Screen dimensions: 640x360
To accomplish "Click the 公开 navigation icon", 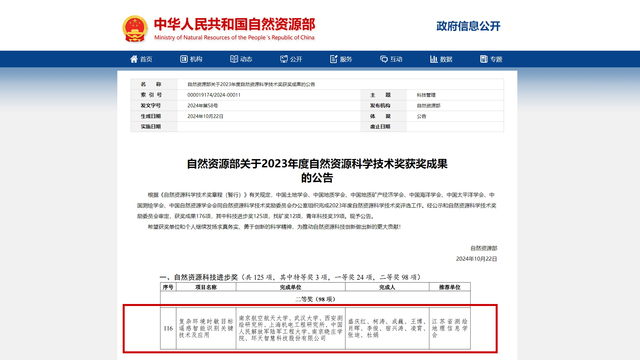I will pos(284,59).
